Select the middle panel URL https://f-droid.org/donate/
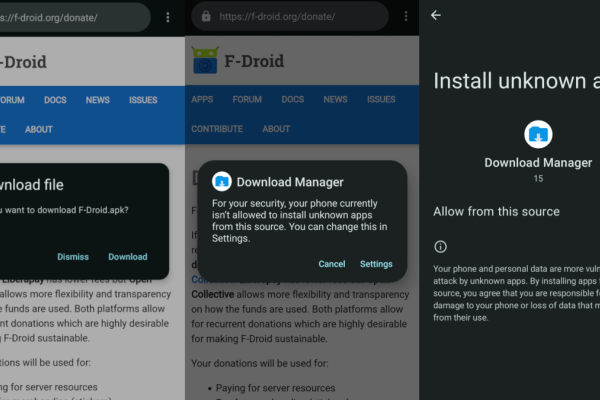 277,16
